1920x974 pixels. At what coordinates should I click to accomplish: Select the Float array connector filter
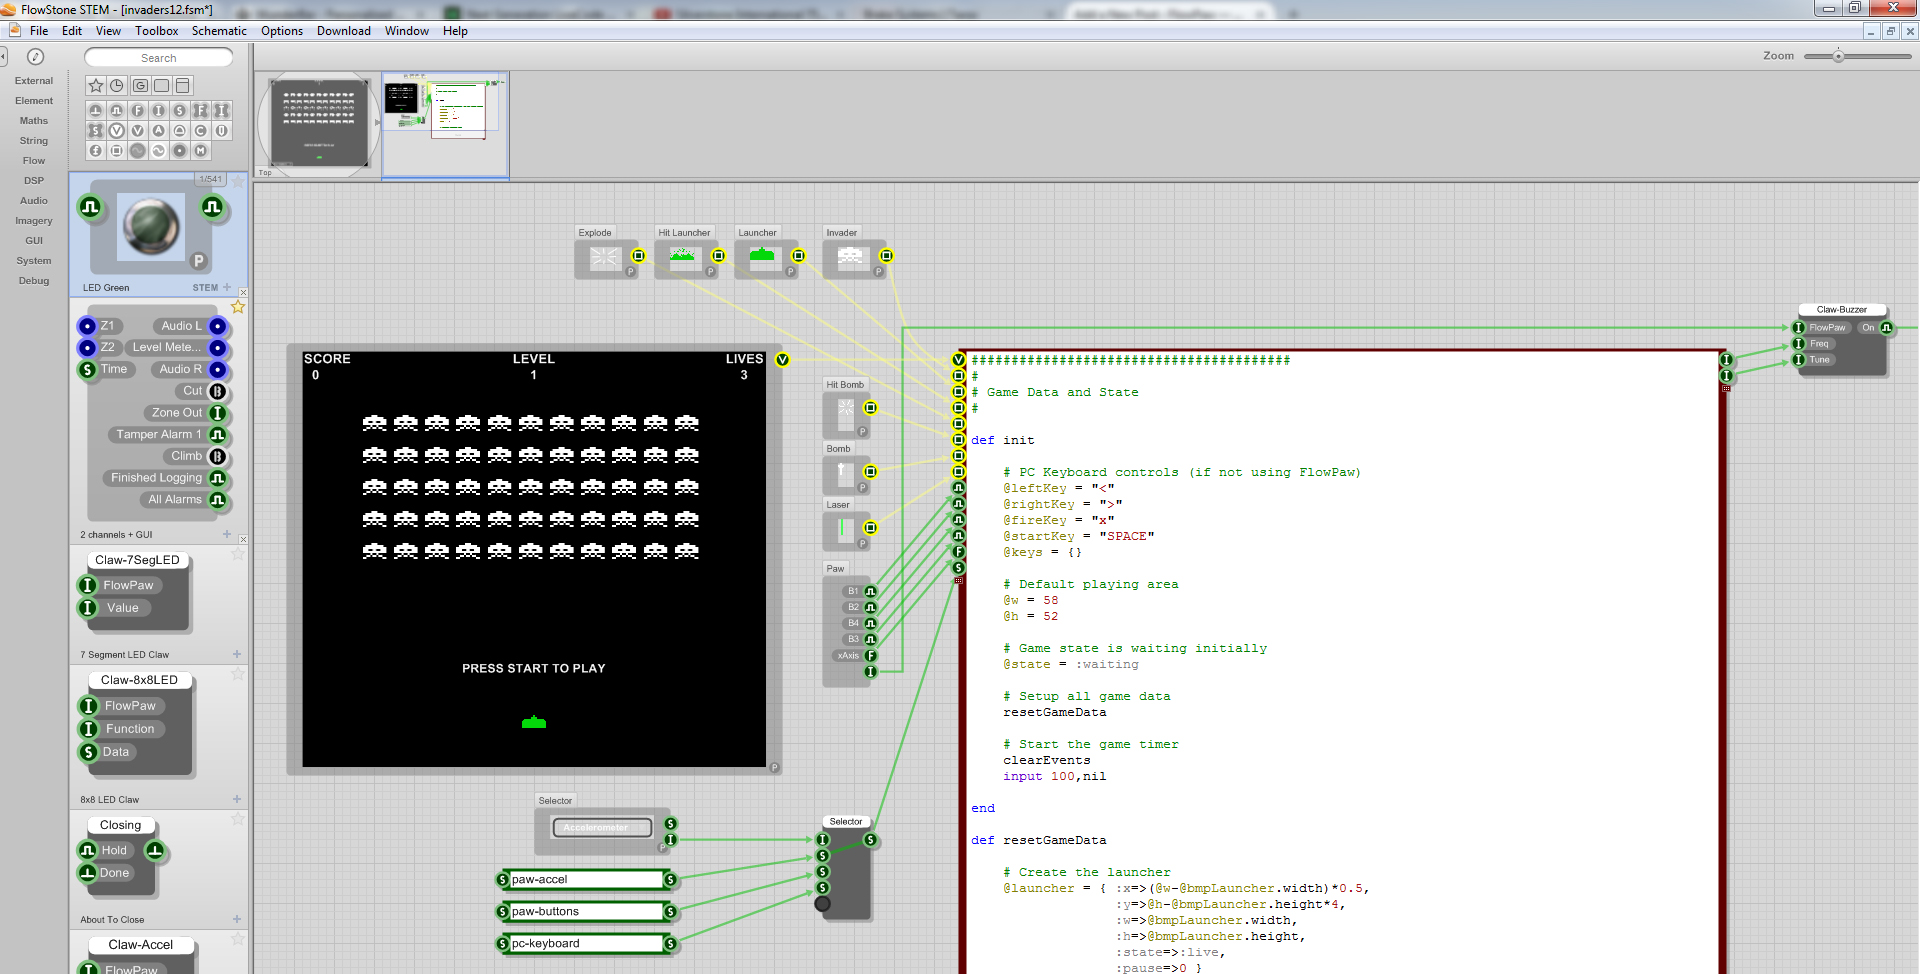point(201,110)
